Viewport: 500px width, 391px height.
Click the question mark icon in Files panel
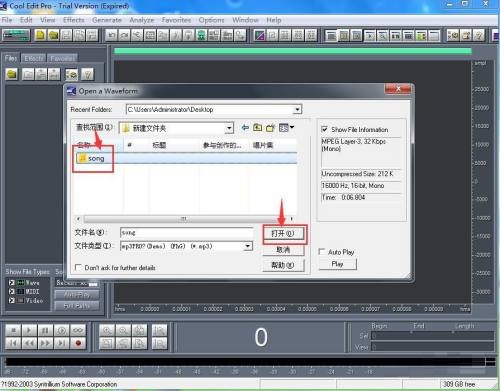[87, 74]
